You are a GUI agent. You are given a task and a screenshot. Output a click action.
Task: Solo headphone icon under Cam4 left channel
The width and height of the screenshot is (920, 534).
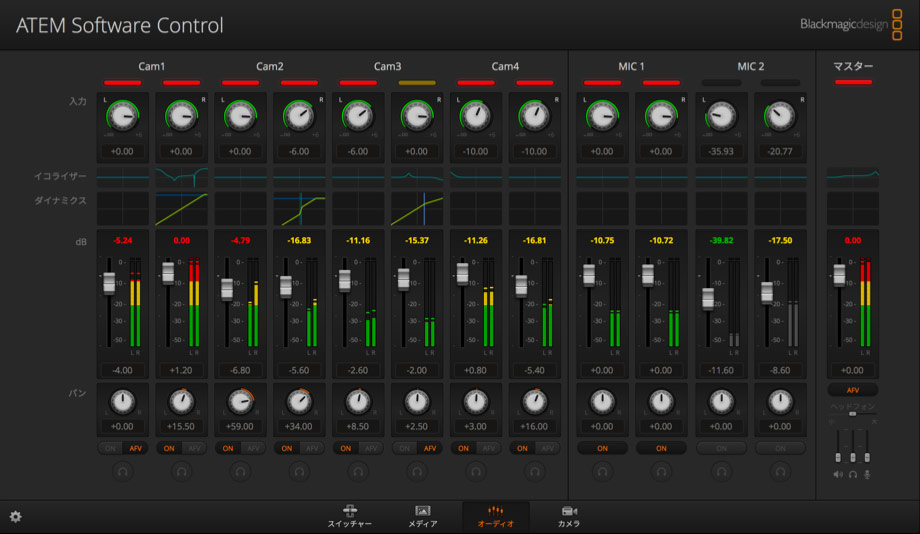(476, 471)
